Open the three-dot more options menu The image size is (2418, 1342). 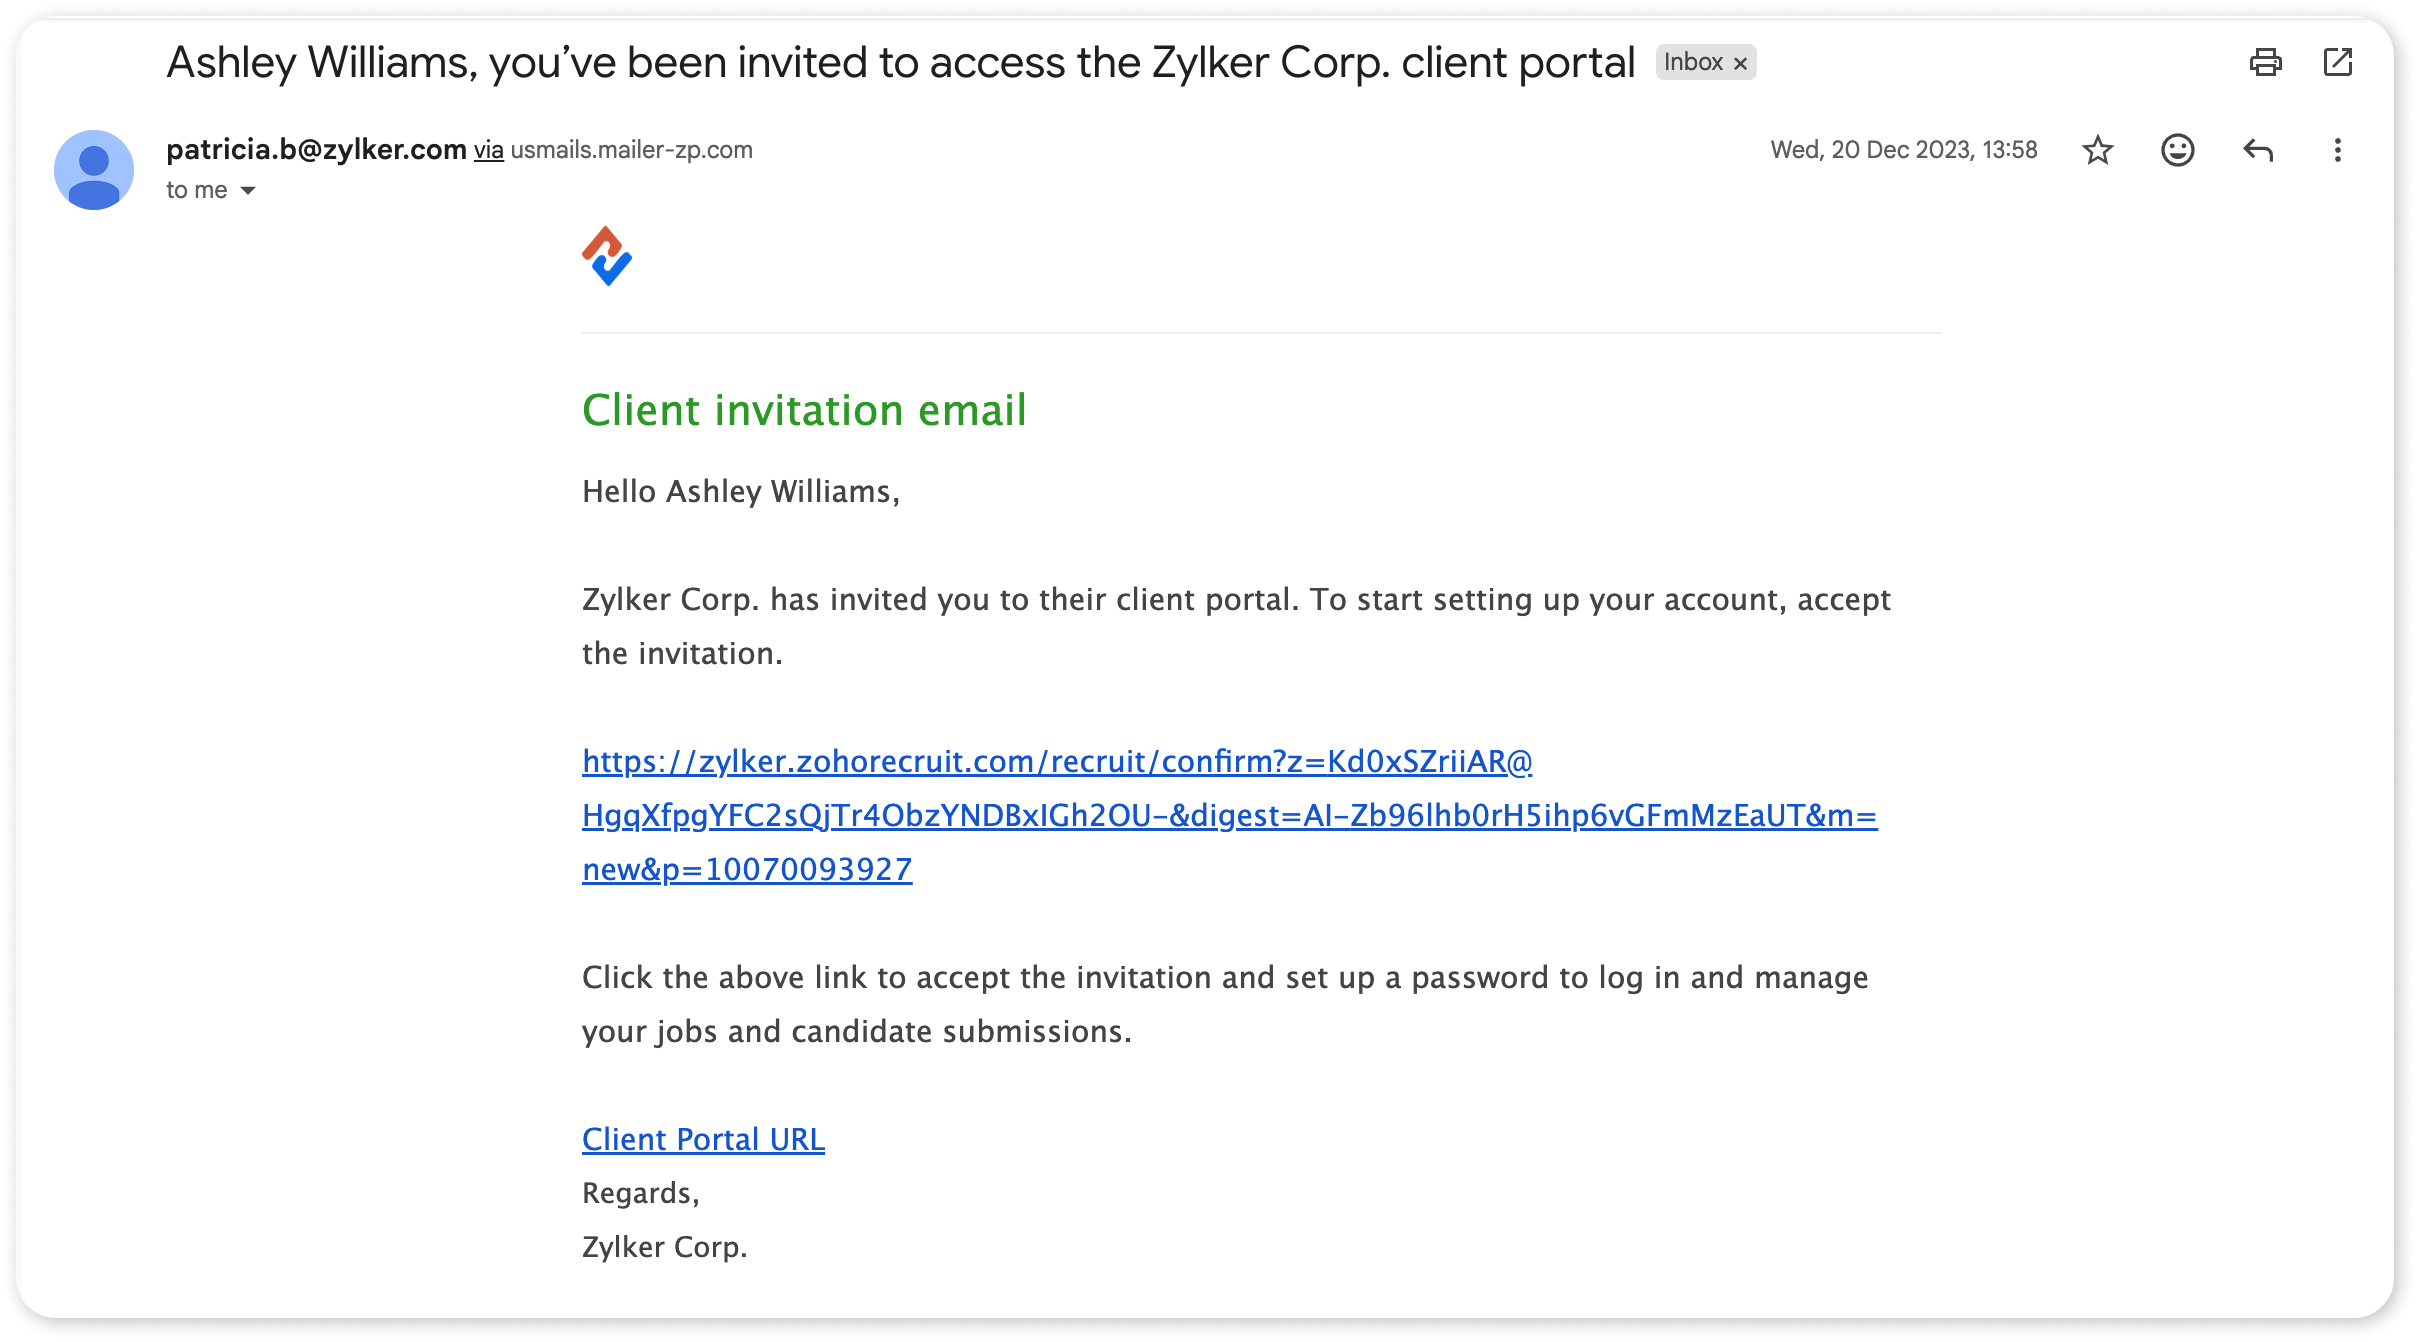pyautogui.click(x=2337, y=151)
